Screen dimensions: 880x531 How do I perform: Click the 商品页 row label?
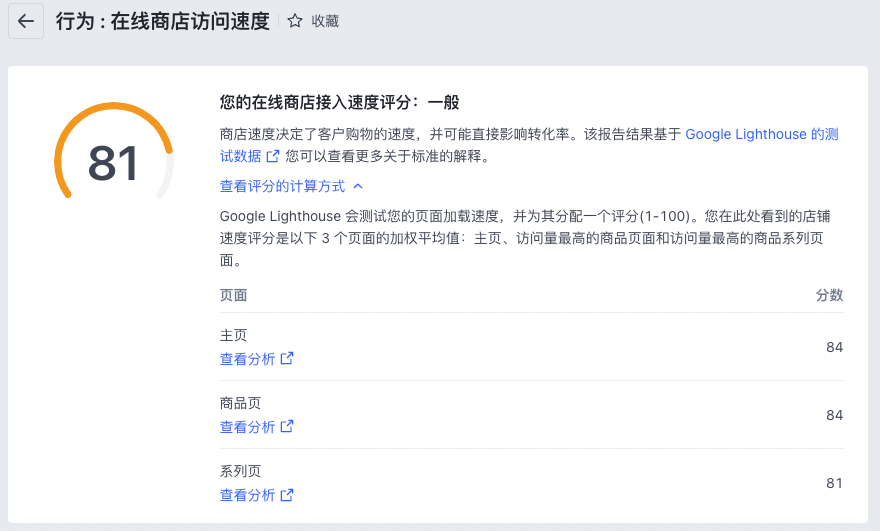pyautogui.click(x=240, y=403)
